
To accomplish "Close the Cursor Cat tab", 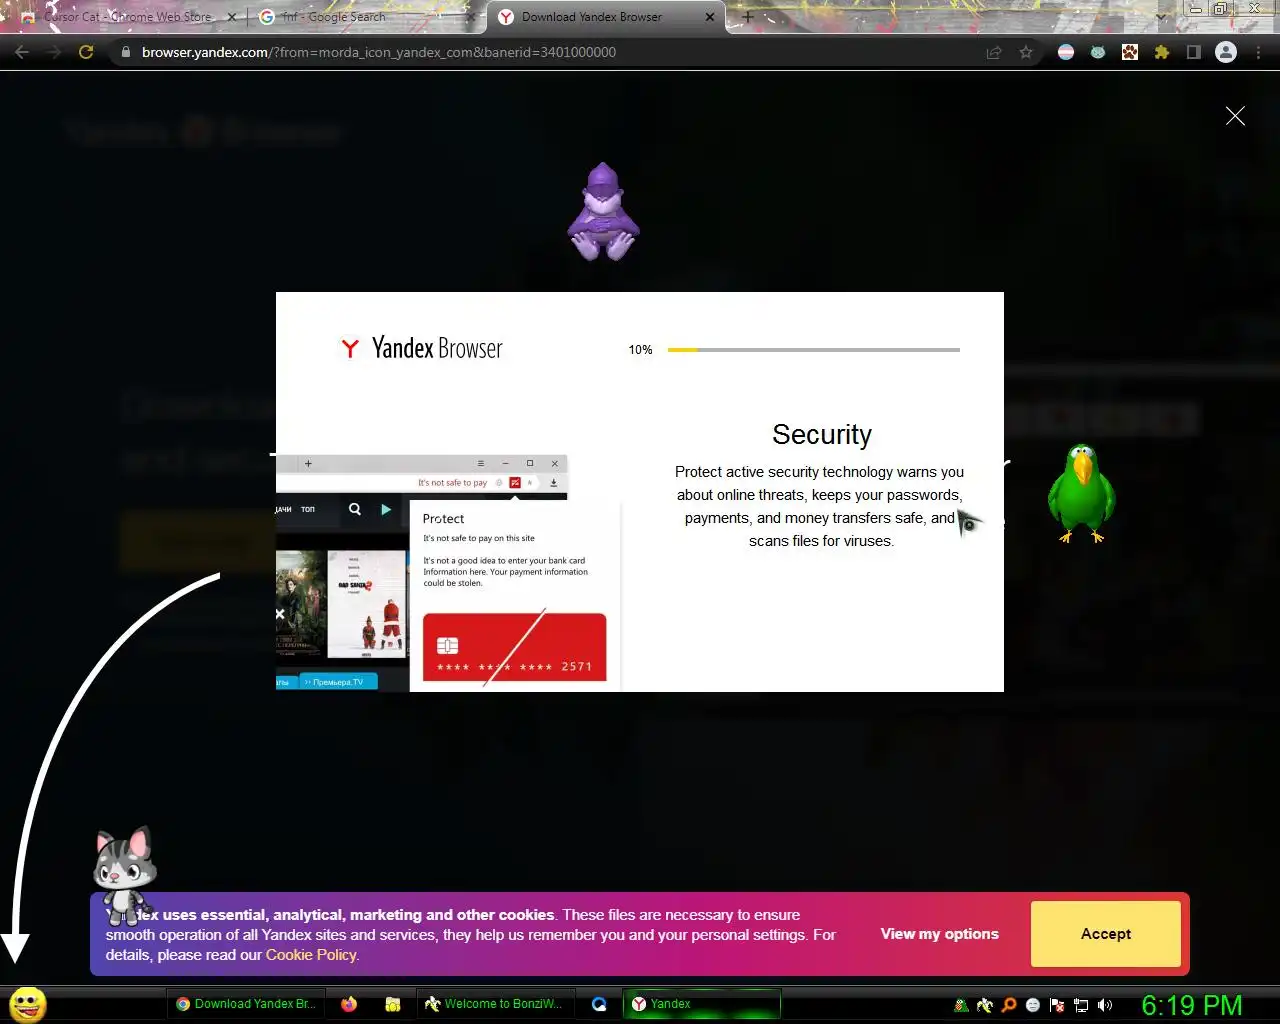I will (232, 17).
